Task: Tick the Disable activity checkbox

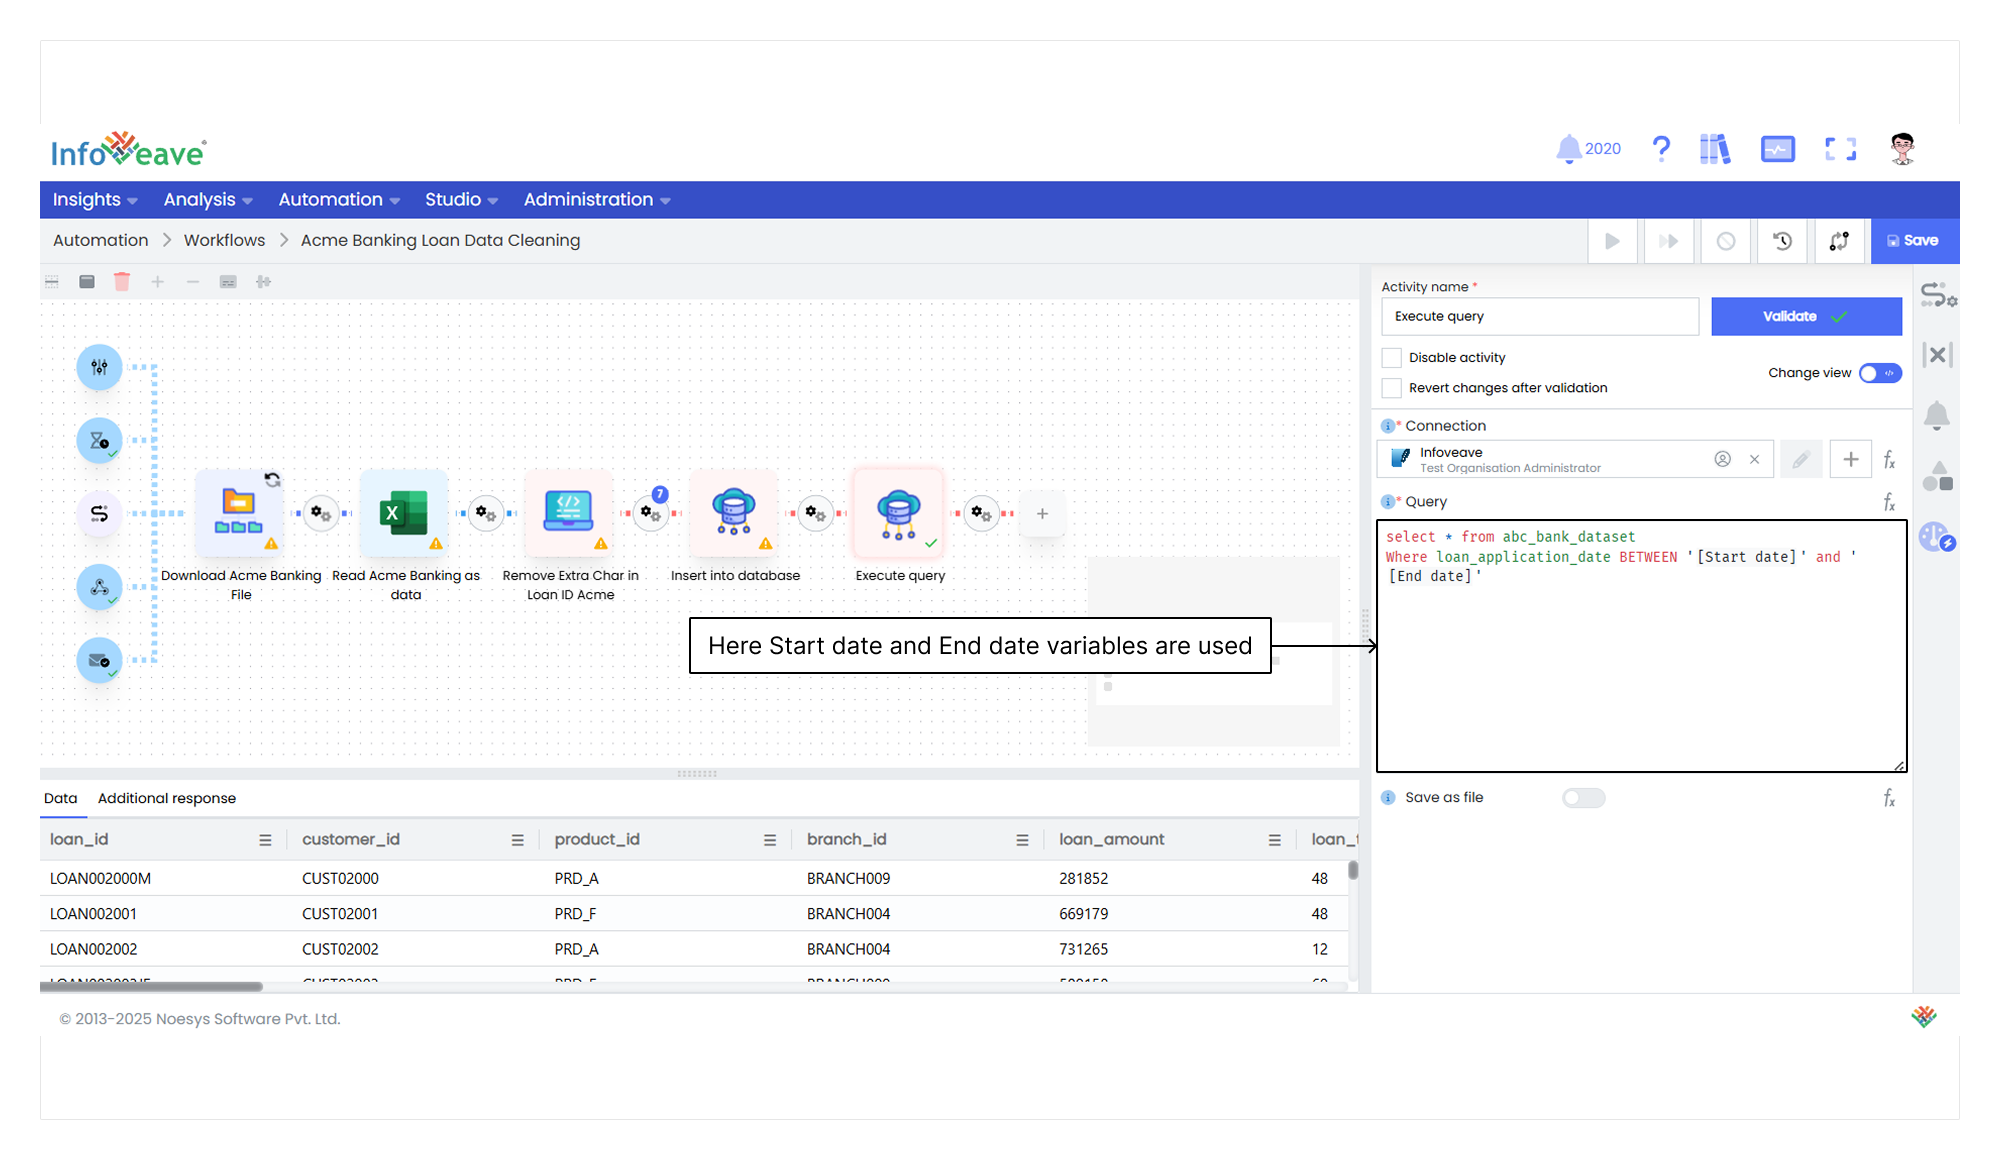Action: 1391,358
